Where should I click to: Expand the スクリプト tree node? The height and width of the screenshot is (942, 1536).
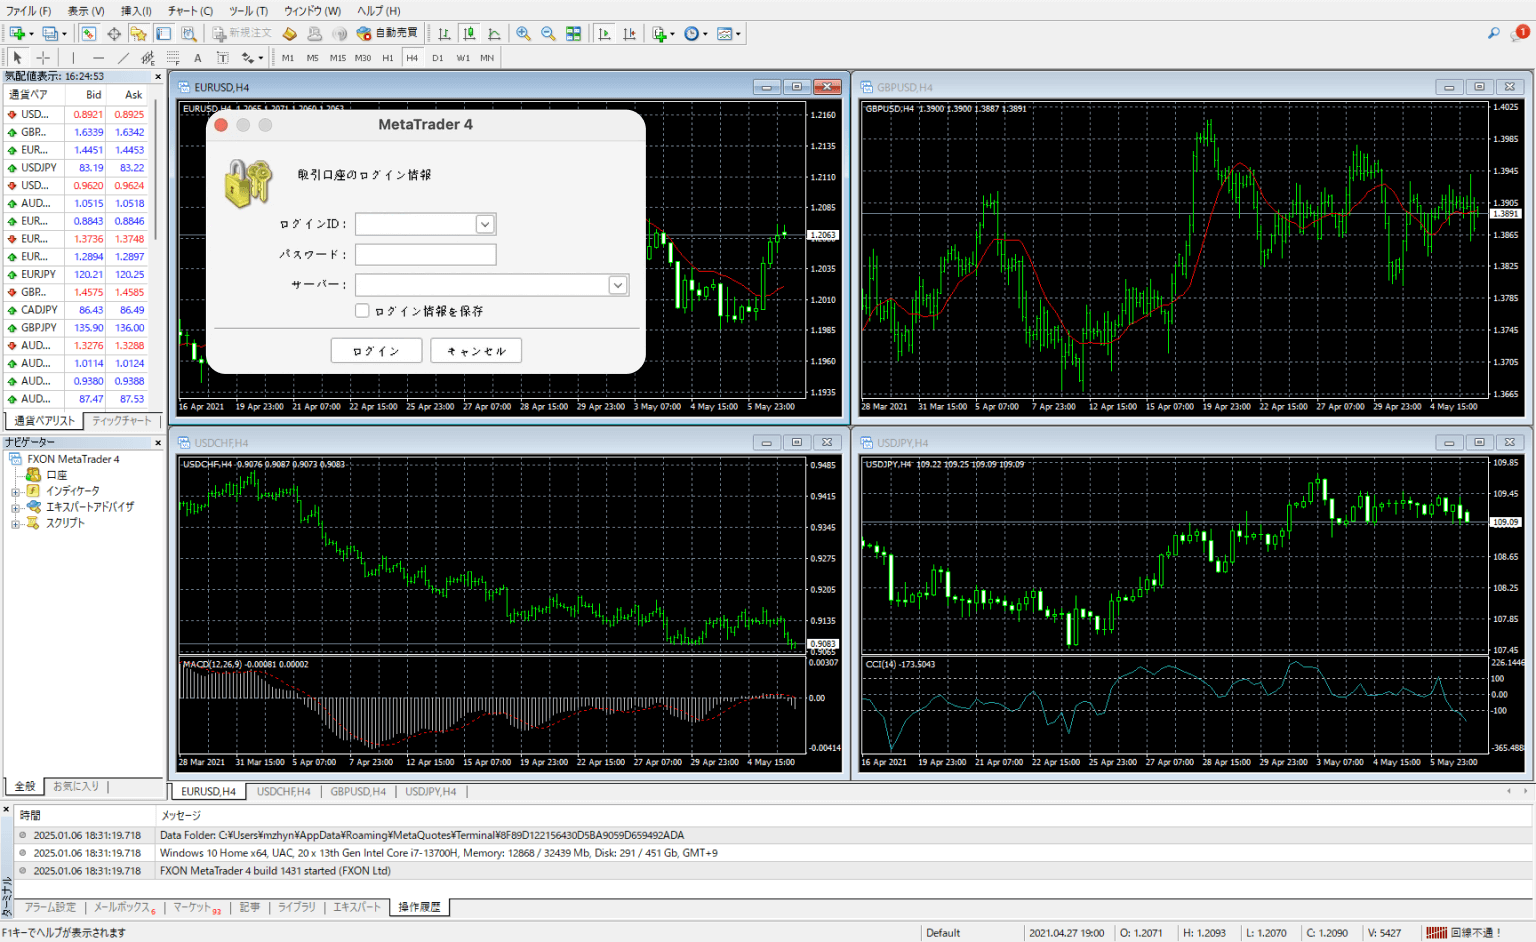click(15, 523)
